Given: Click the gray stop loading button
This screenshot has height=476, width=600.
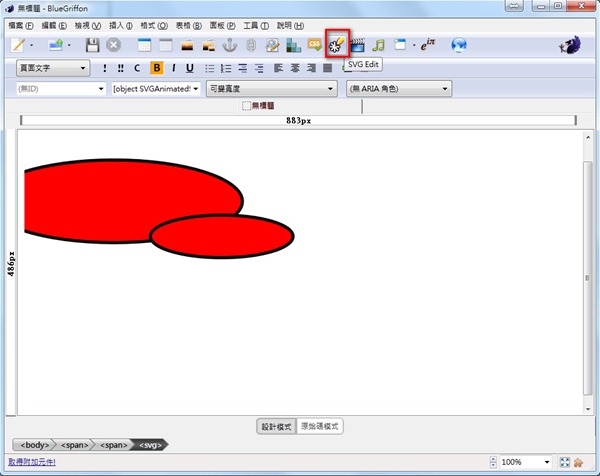Looking at the screenshot, I should coord(113,45).
